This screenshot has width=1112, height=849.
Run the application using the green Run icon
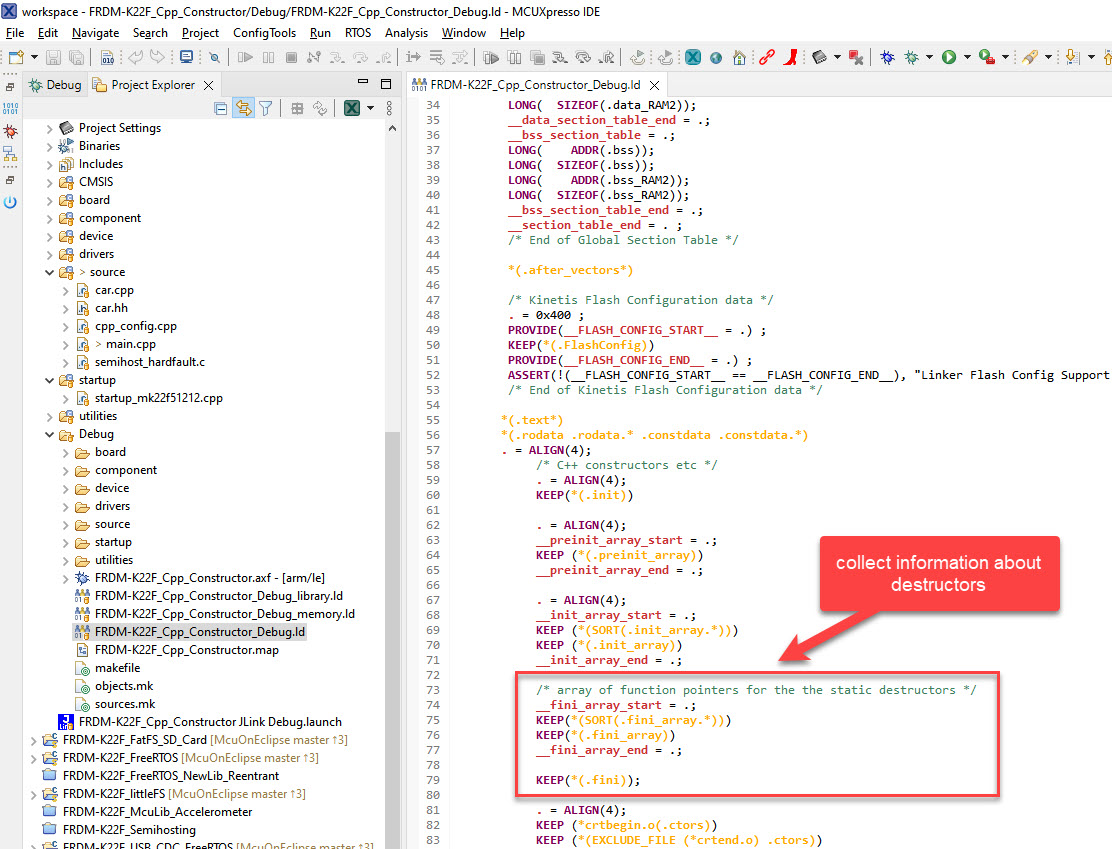(x=950, y=57)
